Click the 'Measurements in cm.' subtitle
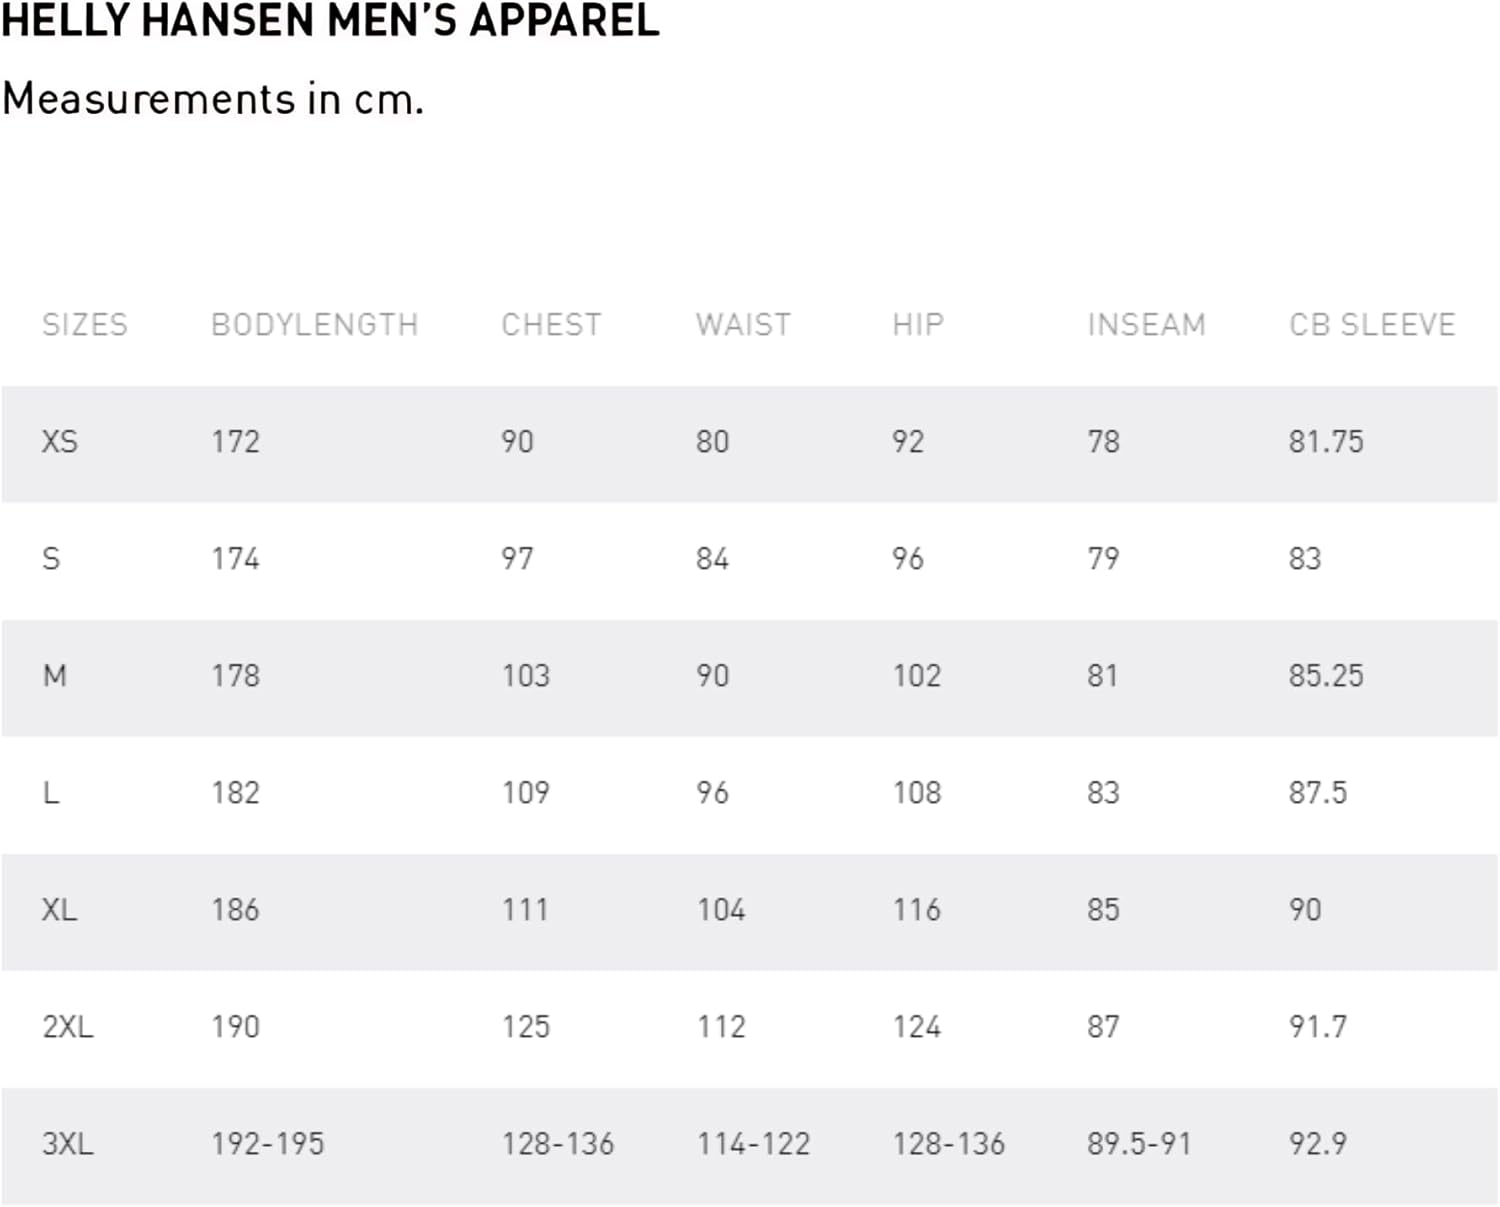Viewport: 1500px width, 1207px height. point(213,99)
